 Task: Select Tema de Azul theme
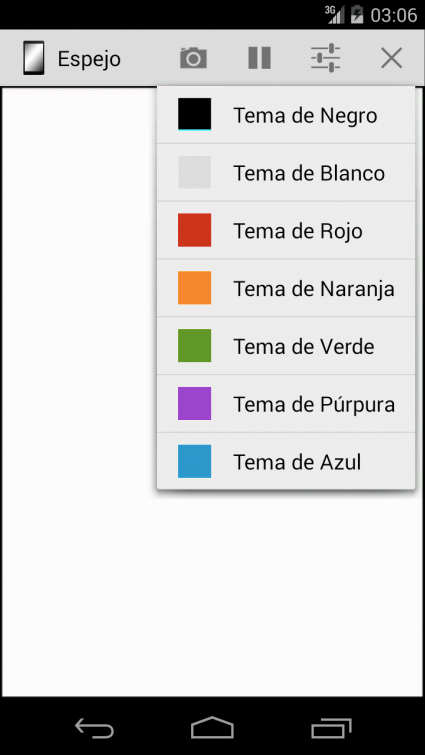[x=286, y=461]
